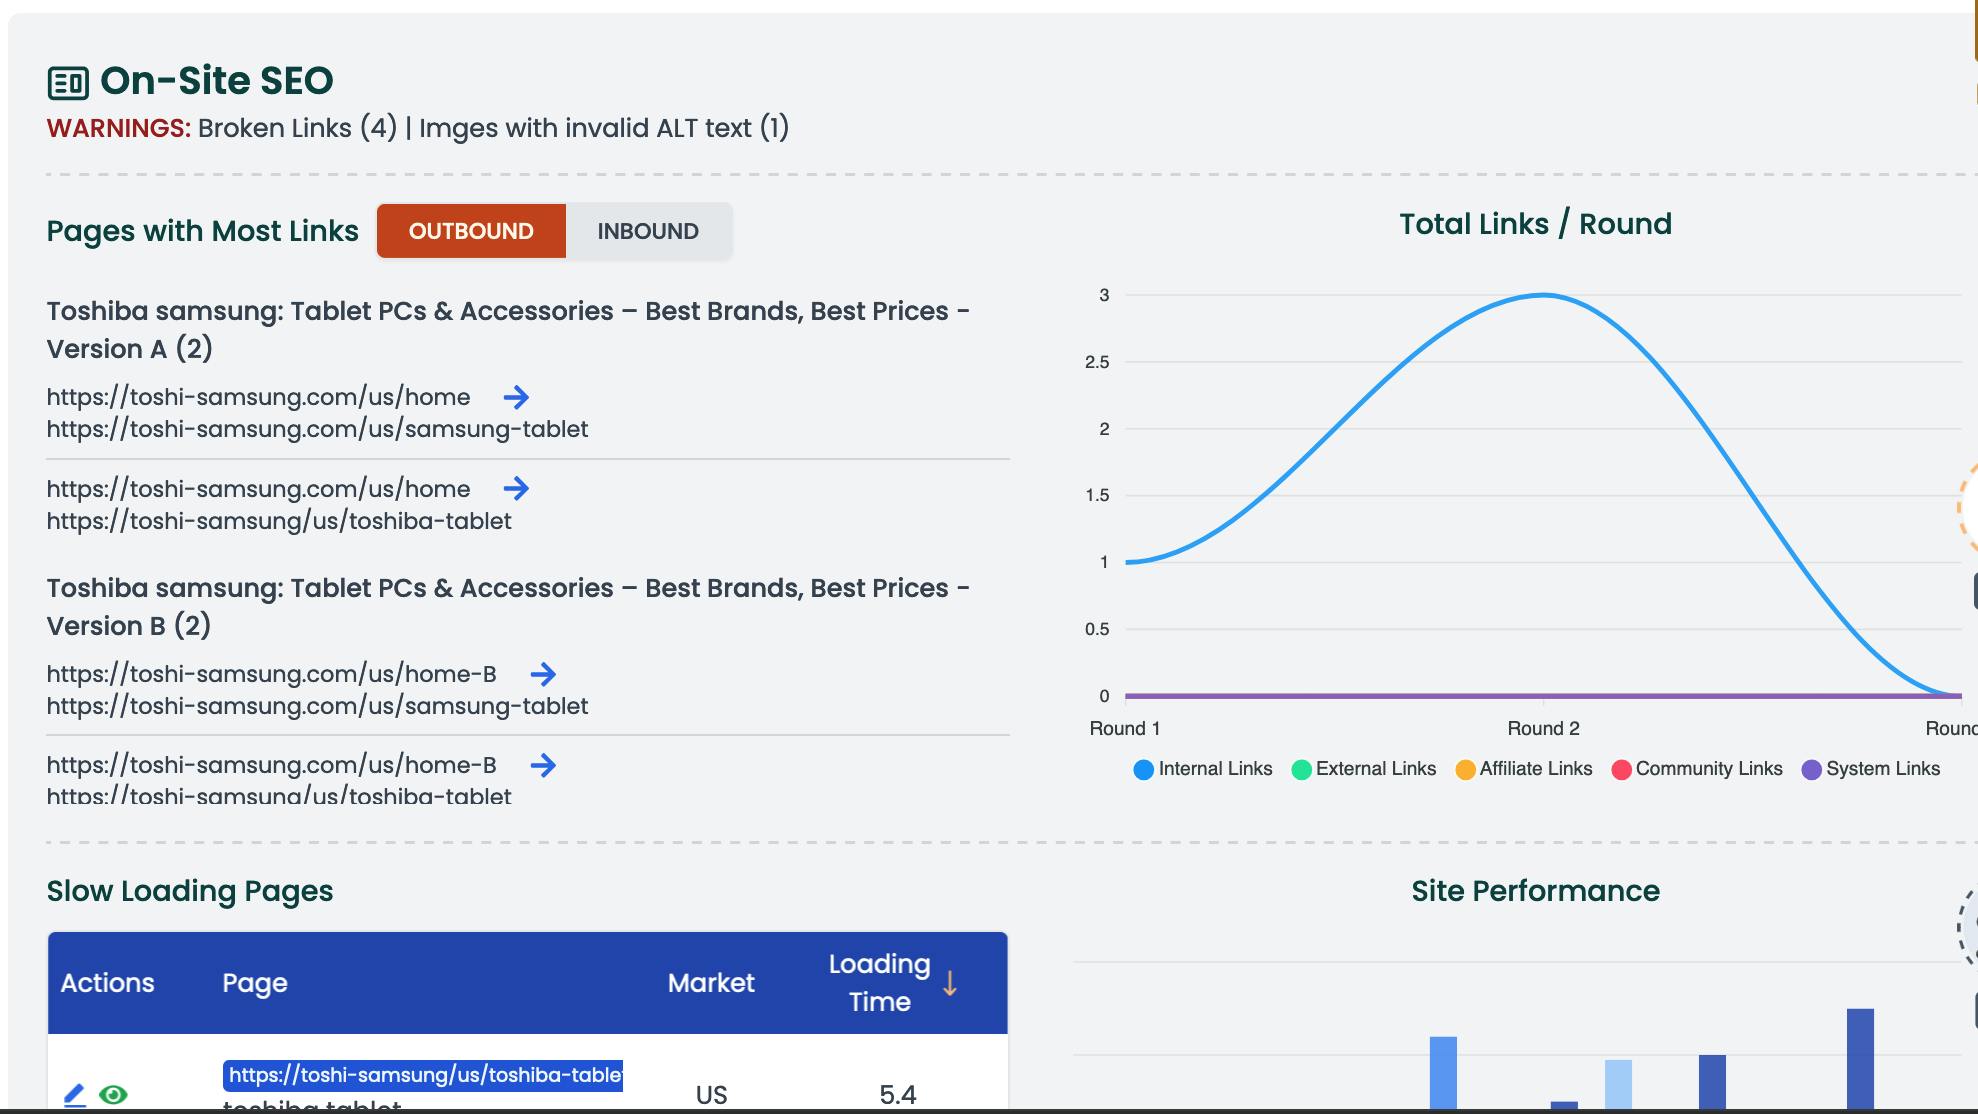Toggle Affiliate Links legend item

(1524, 769)
